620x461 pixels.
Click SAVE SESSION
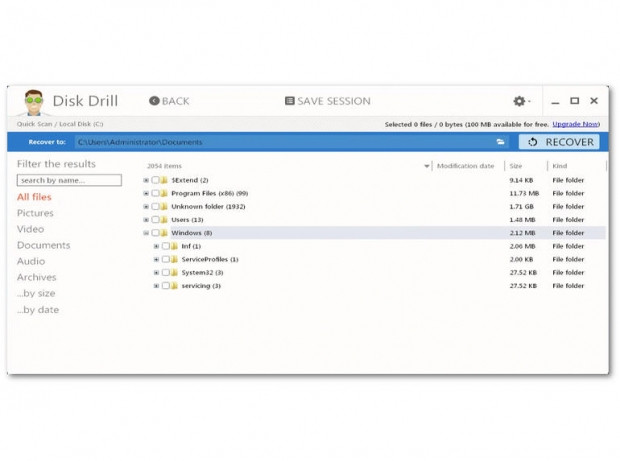(x=328, y=101)
